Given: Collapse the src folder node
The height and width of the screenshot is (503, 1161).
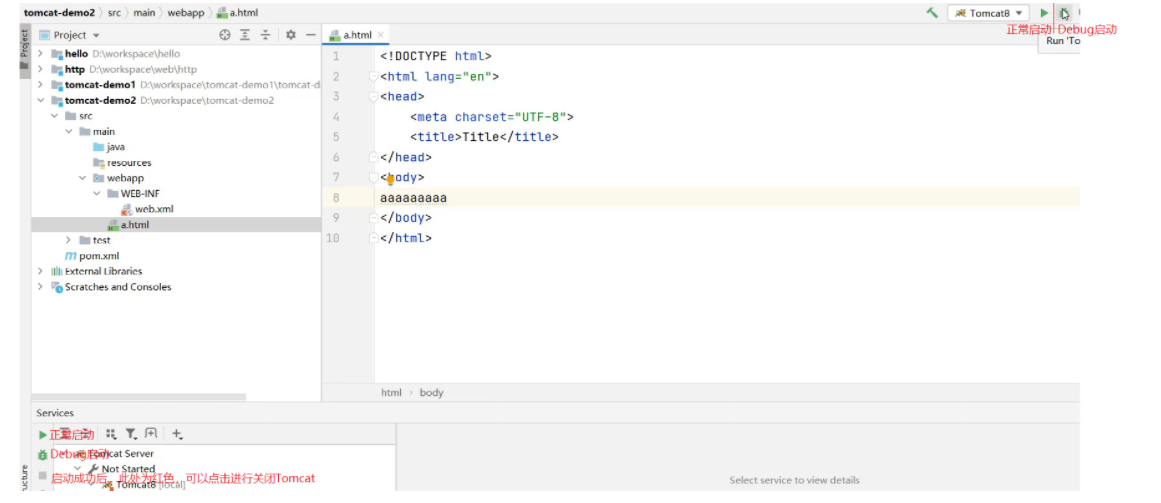Looking at the screenshot, I should tap(55, 116).
